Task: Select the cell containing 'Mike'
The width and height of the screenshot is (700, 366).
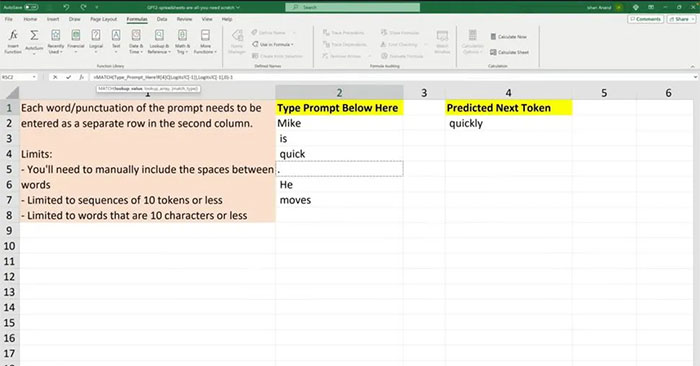Action: click(x=339, y=123)
